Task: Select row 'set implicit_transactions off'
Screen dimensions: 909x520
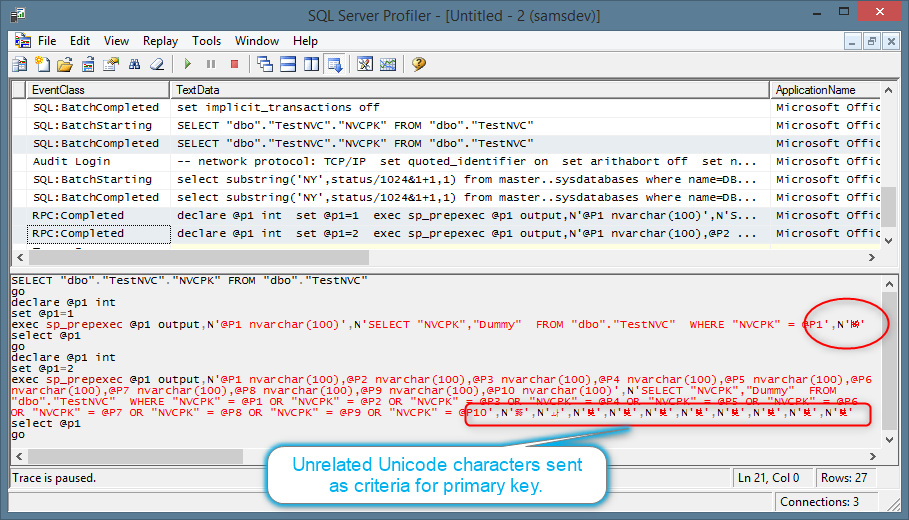Action: pos(446,108)
